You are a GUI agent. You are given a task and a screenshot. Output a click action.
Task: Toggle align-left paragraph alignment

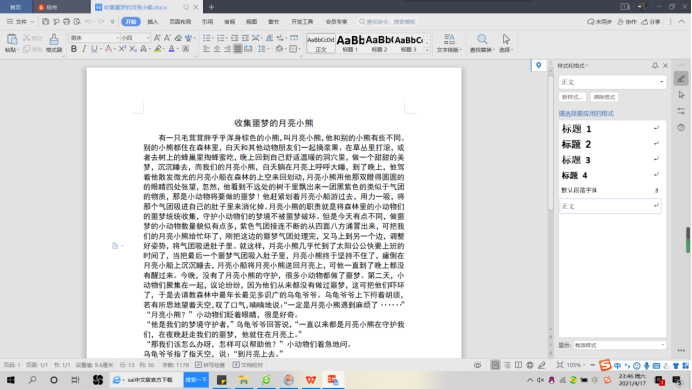[206, 49]
